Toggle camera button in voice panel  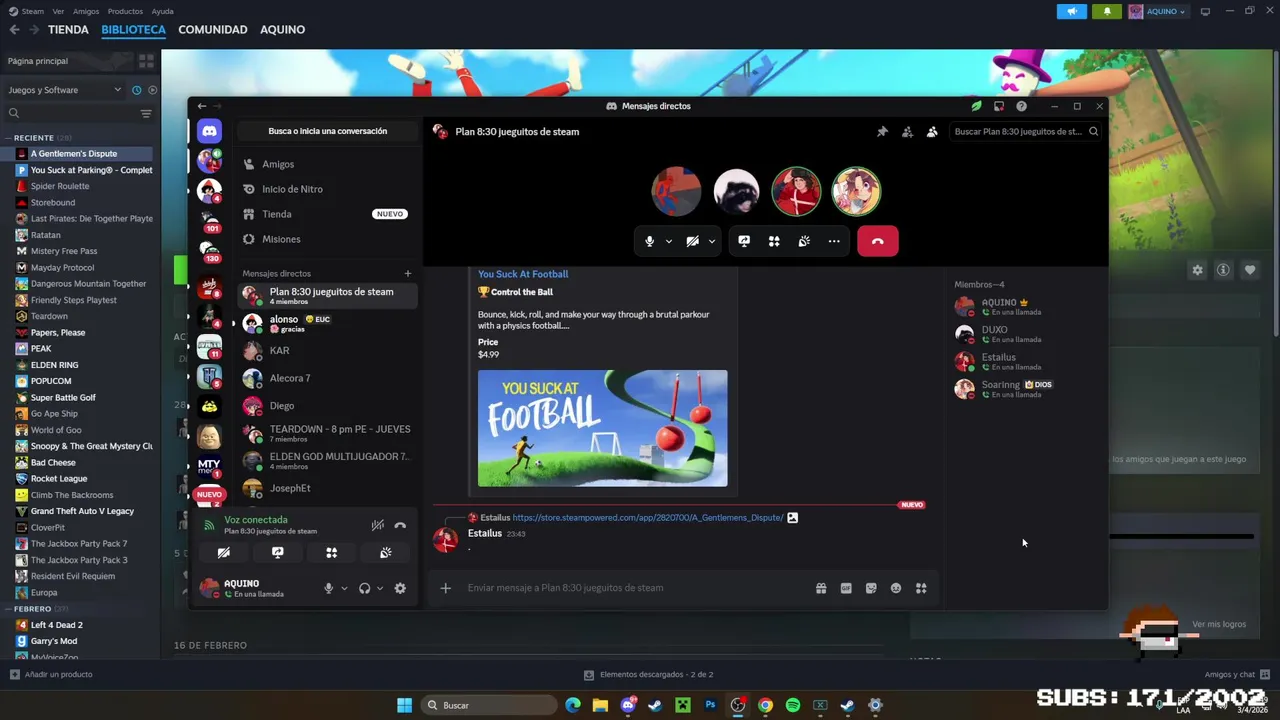point(224,552)
